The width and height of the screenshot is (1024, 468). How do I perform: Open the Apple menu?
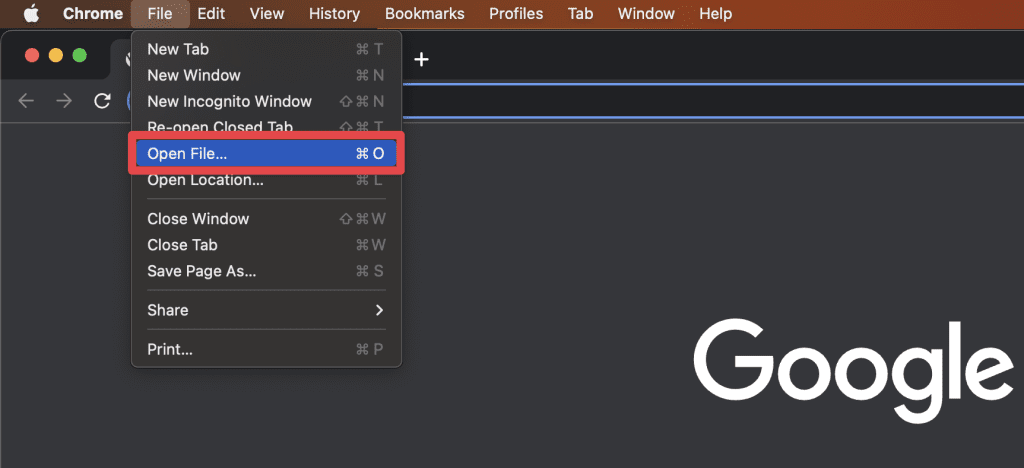coord(31,14)
